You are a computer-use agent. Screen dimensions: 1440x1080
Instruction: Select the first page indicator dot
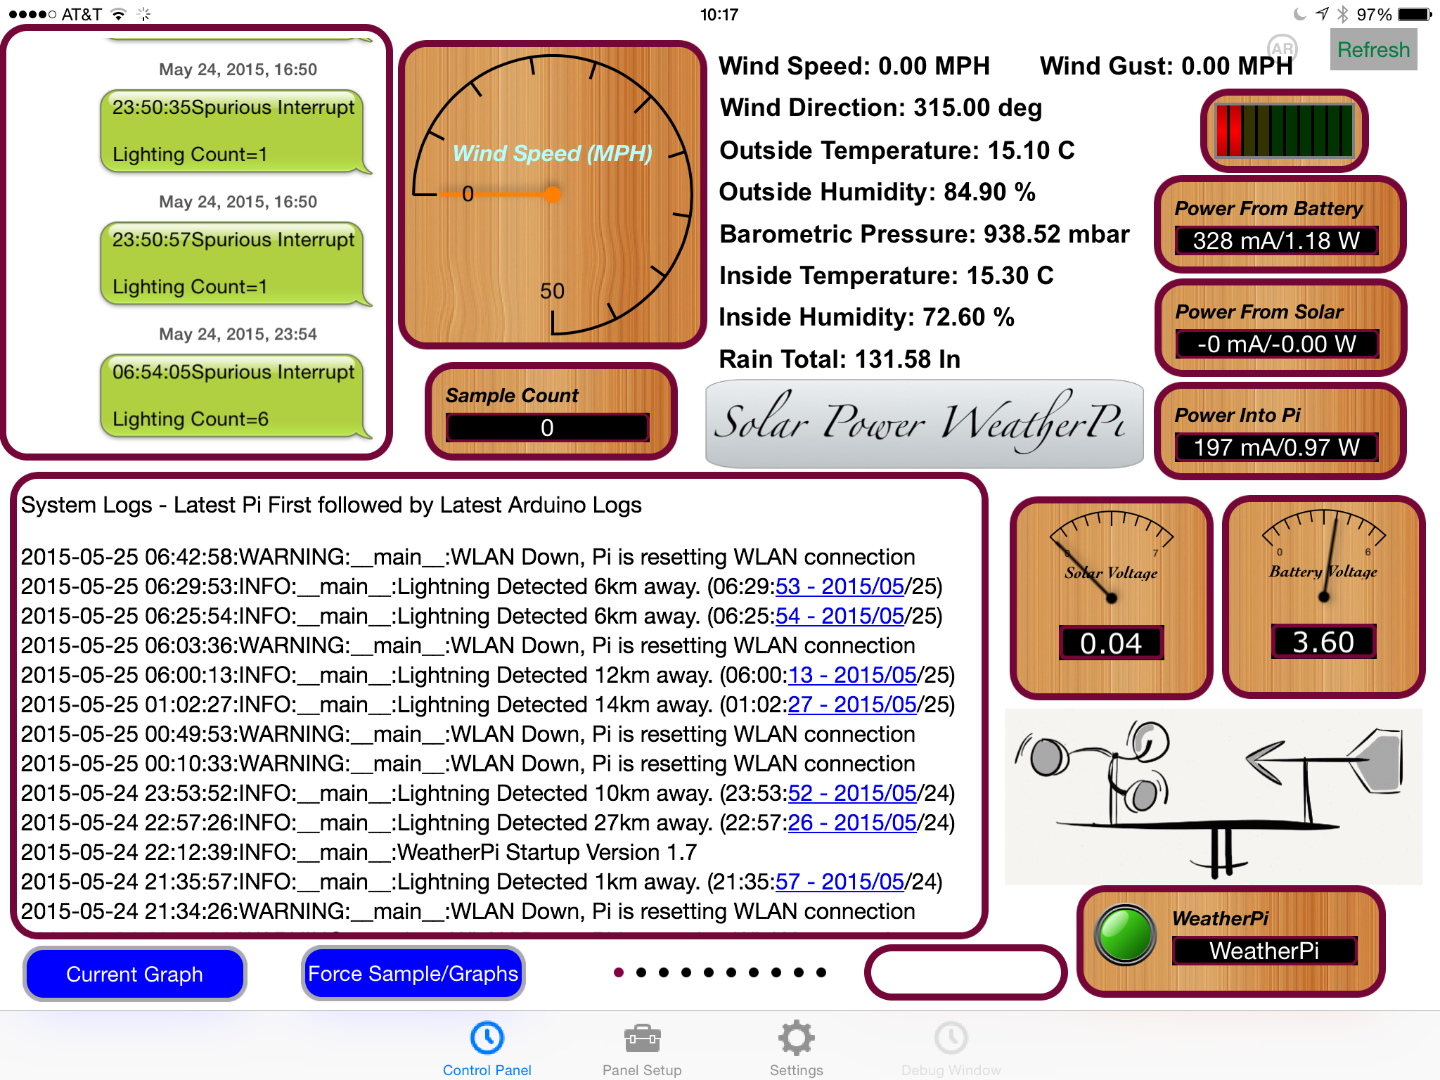tap(620, 971)
